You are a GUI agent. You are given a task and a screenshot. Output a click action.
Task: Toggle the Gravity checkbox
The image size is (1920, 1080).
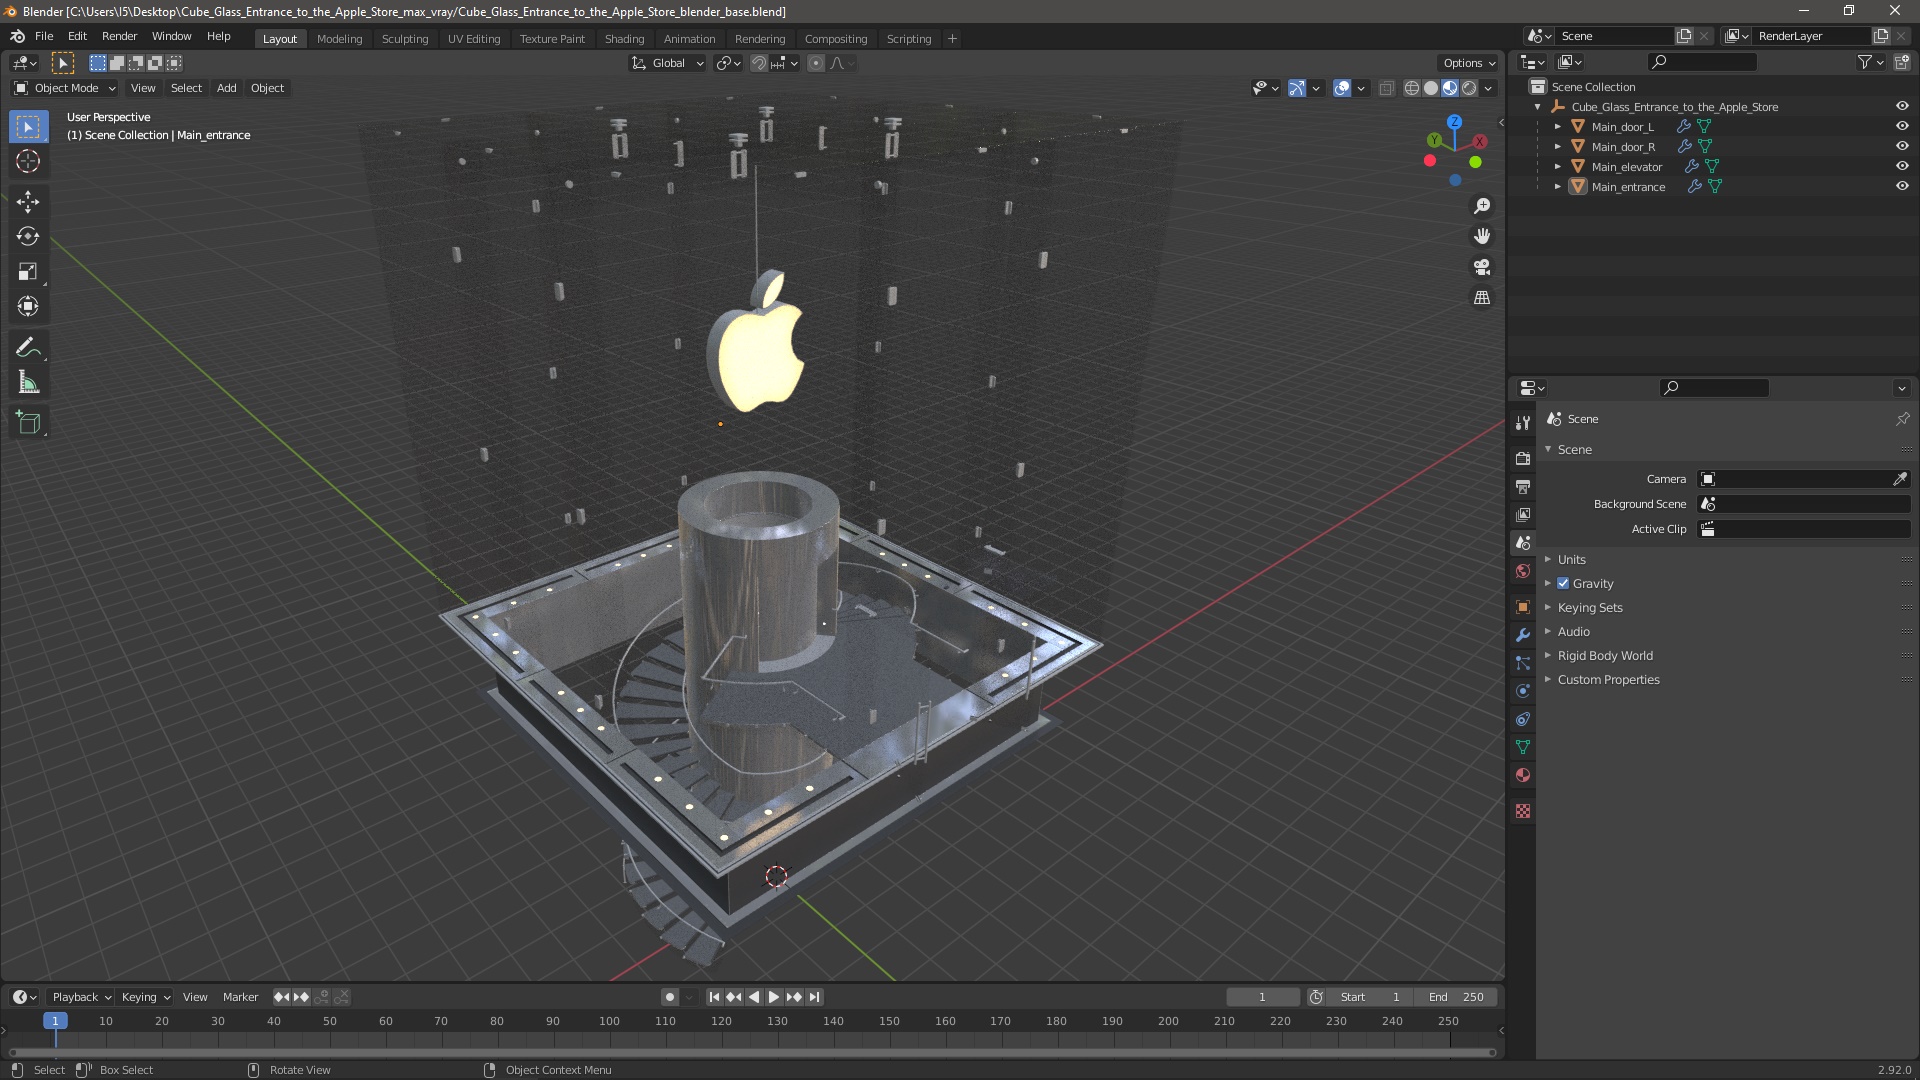[1563, 584]
